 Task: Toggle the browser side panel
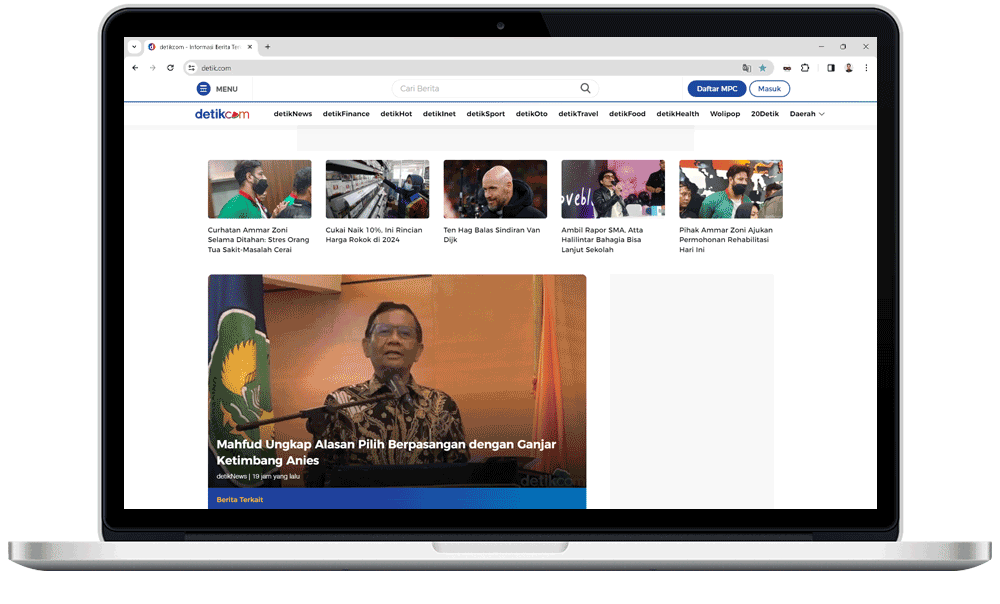click(x=830, y=68)
